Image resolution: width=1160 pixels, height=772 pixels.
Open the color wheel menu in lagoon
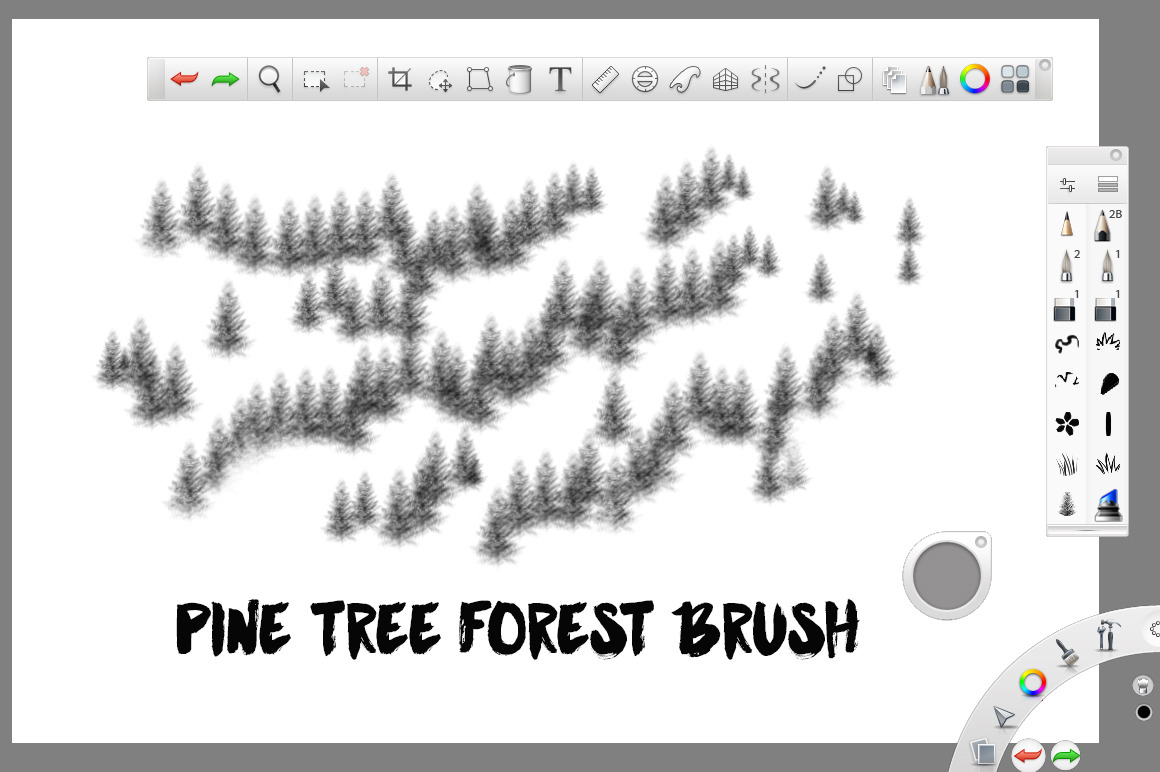1032,683
